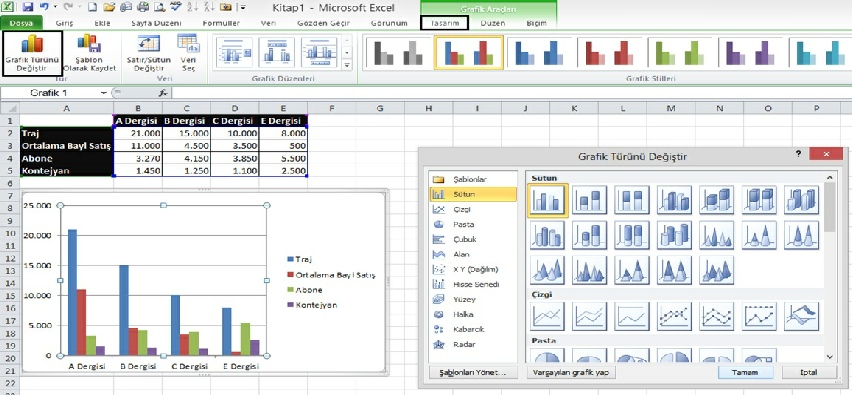Click Satır/Sütun Değiştir icon

tap(148, 53)
